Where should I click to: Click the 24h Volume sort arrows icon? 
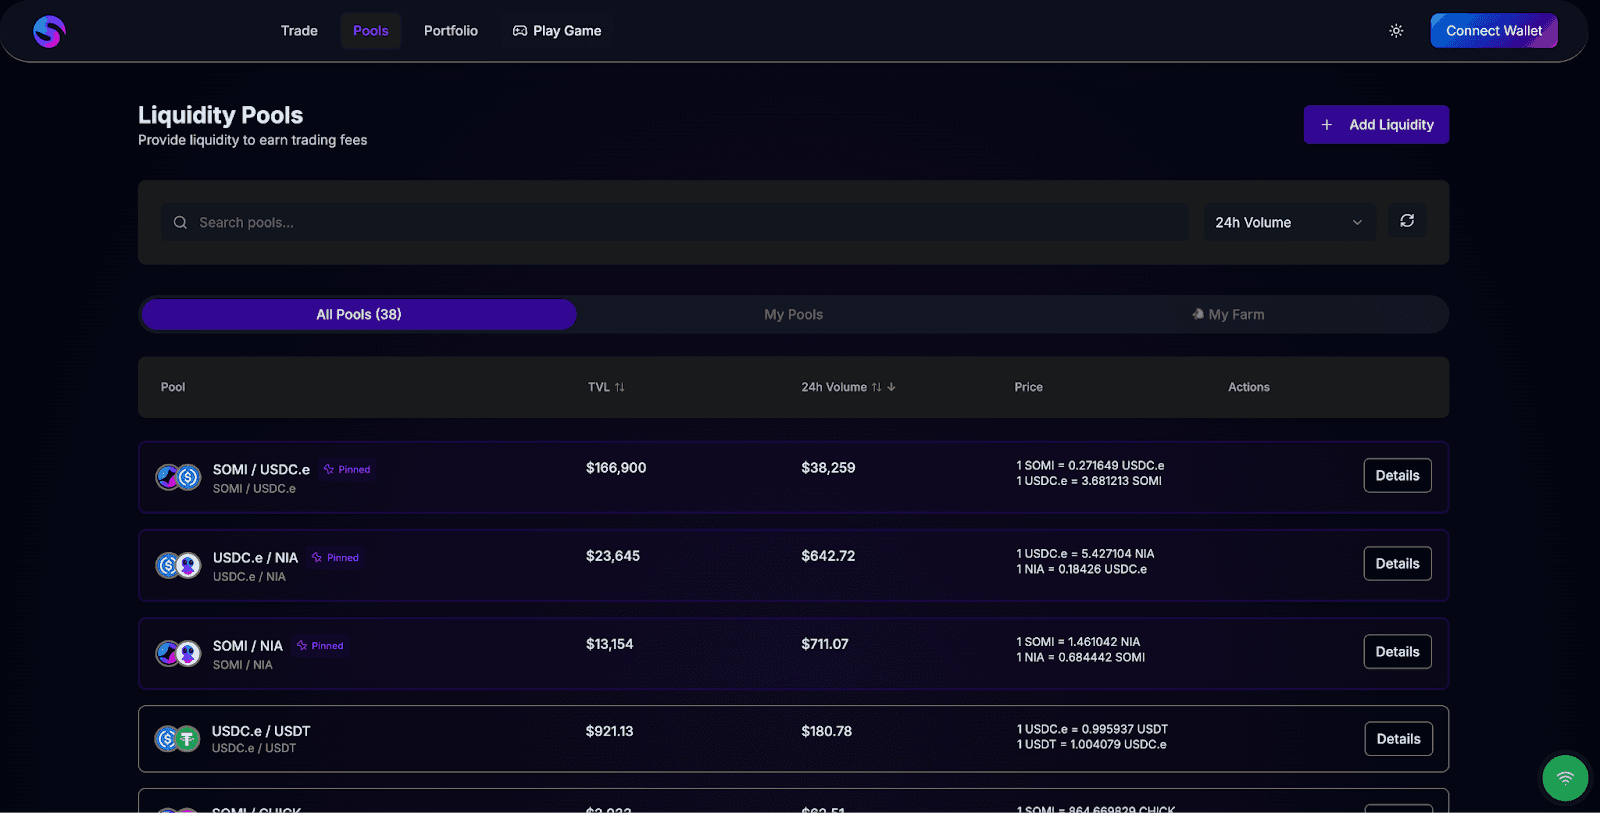(x=877, y=387)
